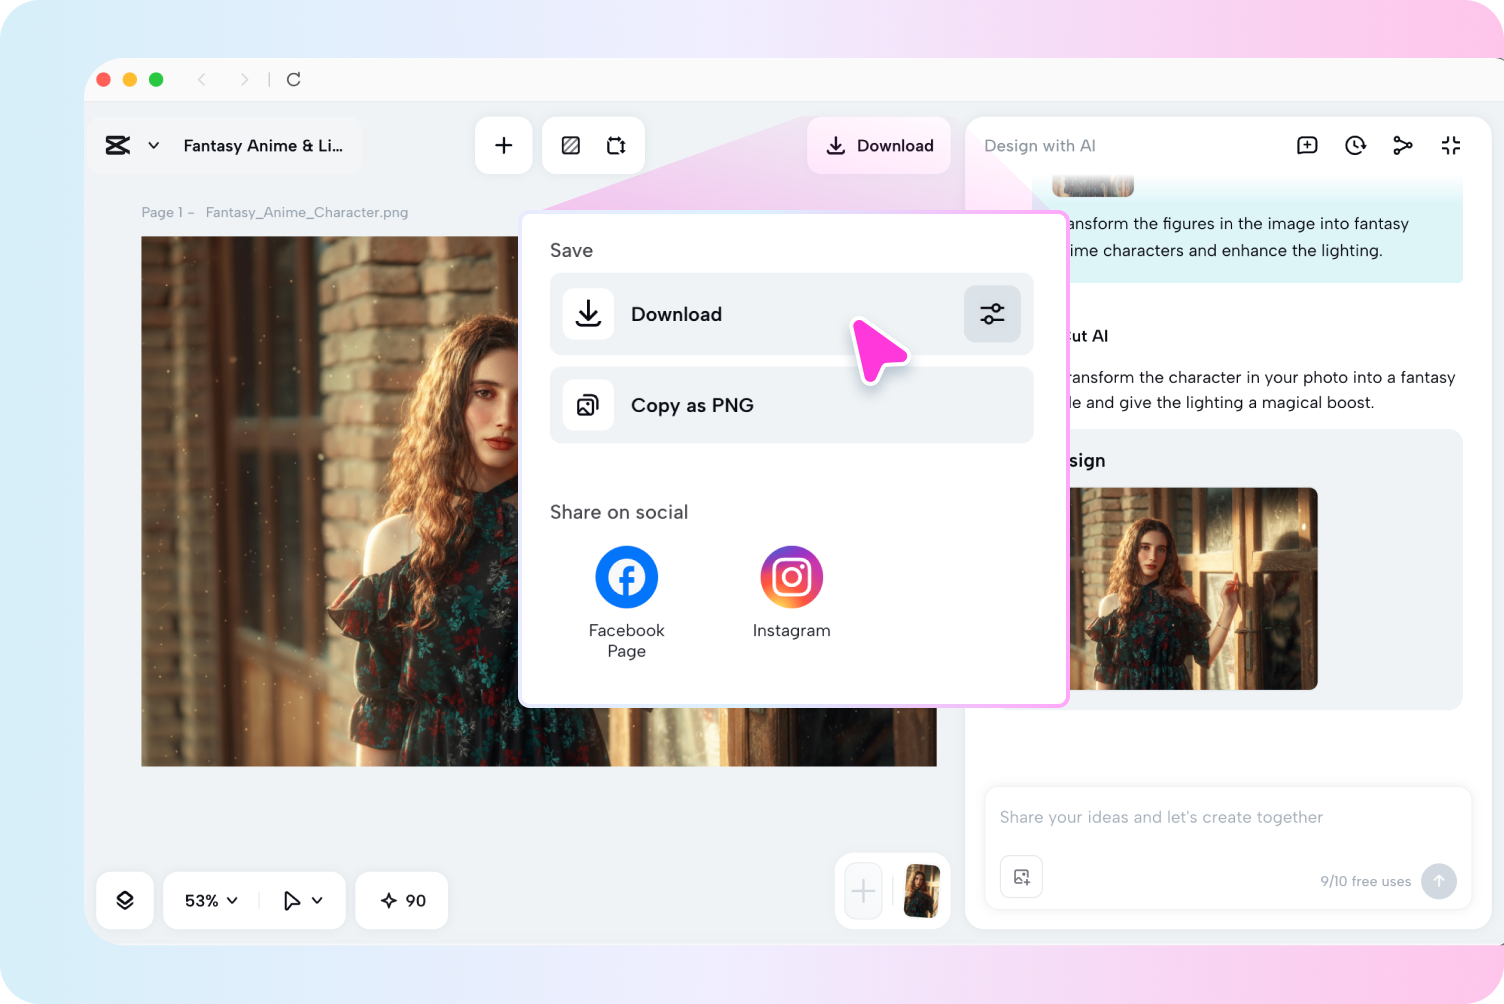
Task: Share on Instagram
Action: pyautogui.click(x=791, y=578)
